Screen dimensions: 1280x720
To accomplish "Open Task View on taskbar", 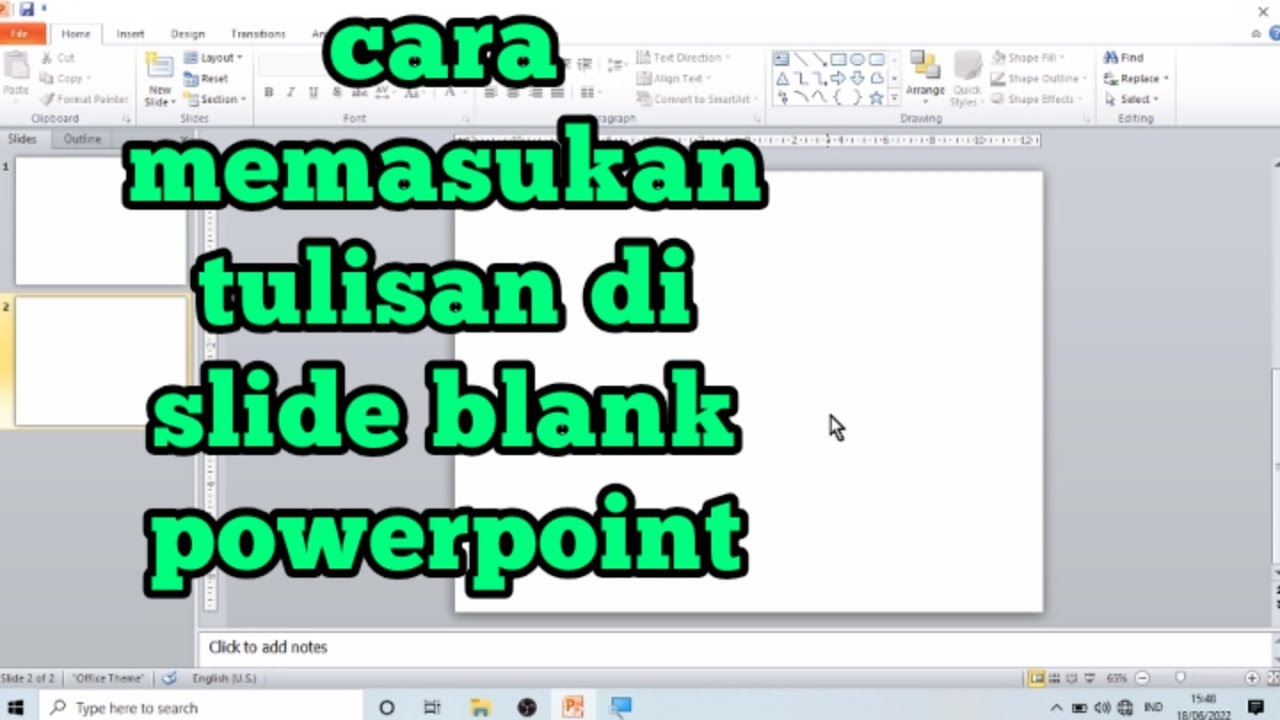I will point(432,707).
